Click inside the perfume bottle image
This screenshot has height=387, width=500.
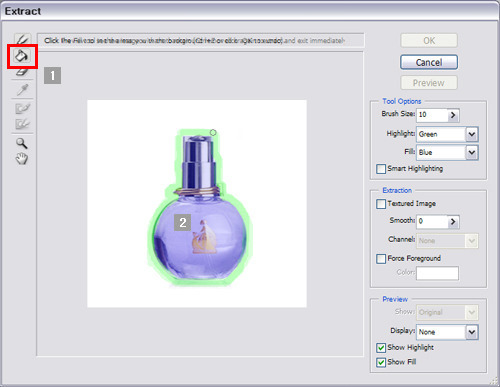click(200, 208)
